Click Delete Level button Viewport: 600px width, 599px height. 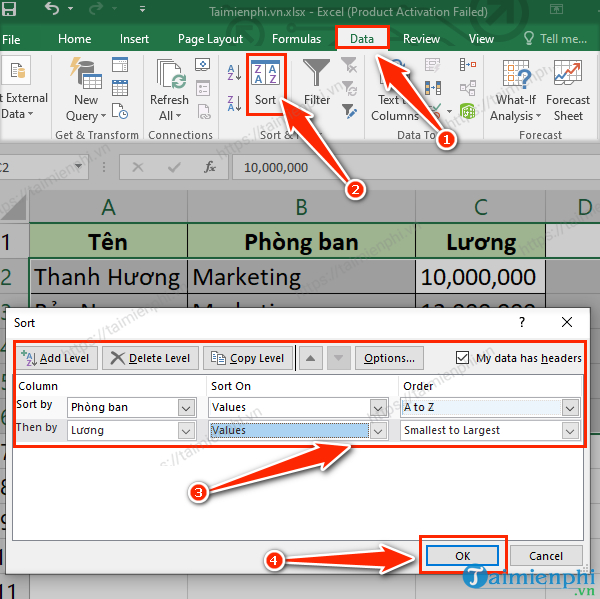[150, 358]
